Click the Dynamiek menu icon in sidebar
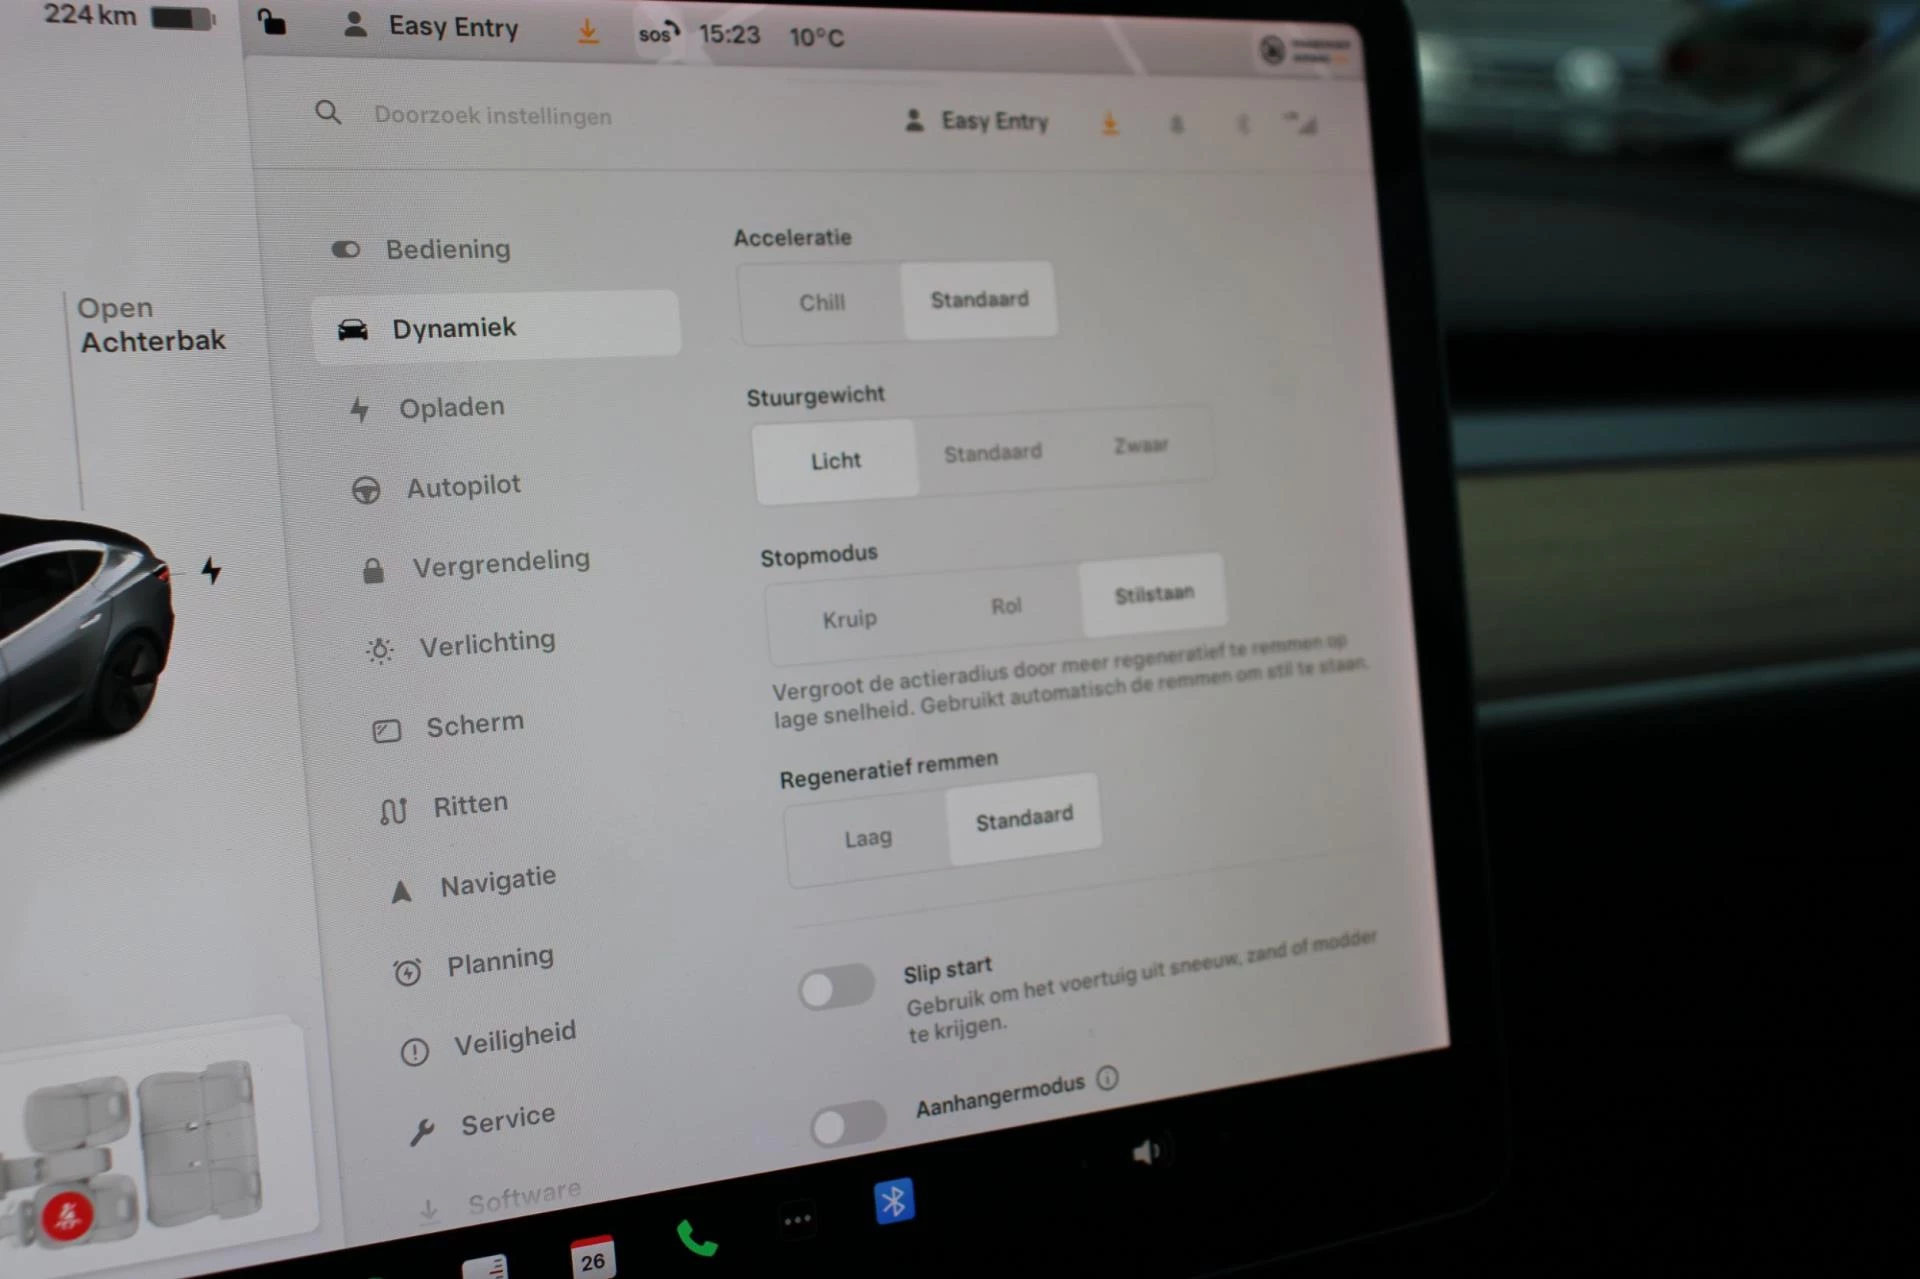This screenshot has height=1279, width=1920. point(353,327)
